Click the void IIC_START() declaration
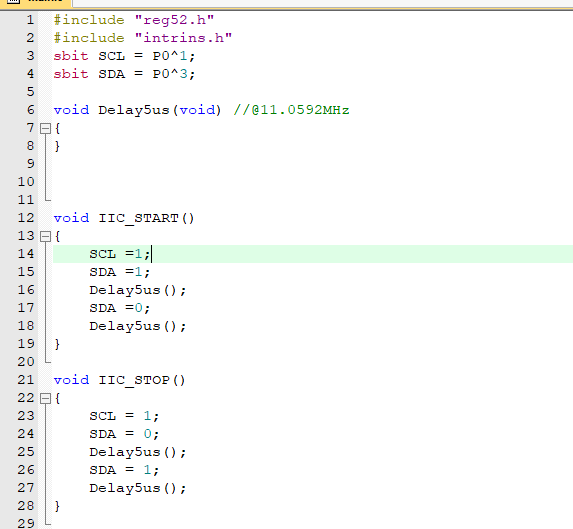 (x=124, y=218)
